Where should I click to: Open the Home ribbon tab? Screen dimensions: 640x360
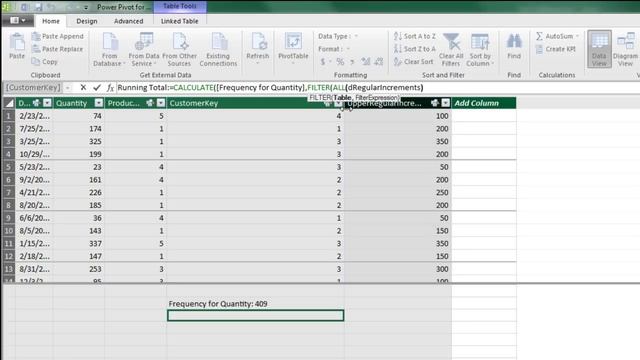(x=51, y=21)
